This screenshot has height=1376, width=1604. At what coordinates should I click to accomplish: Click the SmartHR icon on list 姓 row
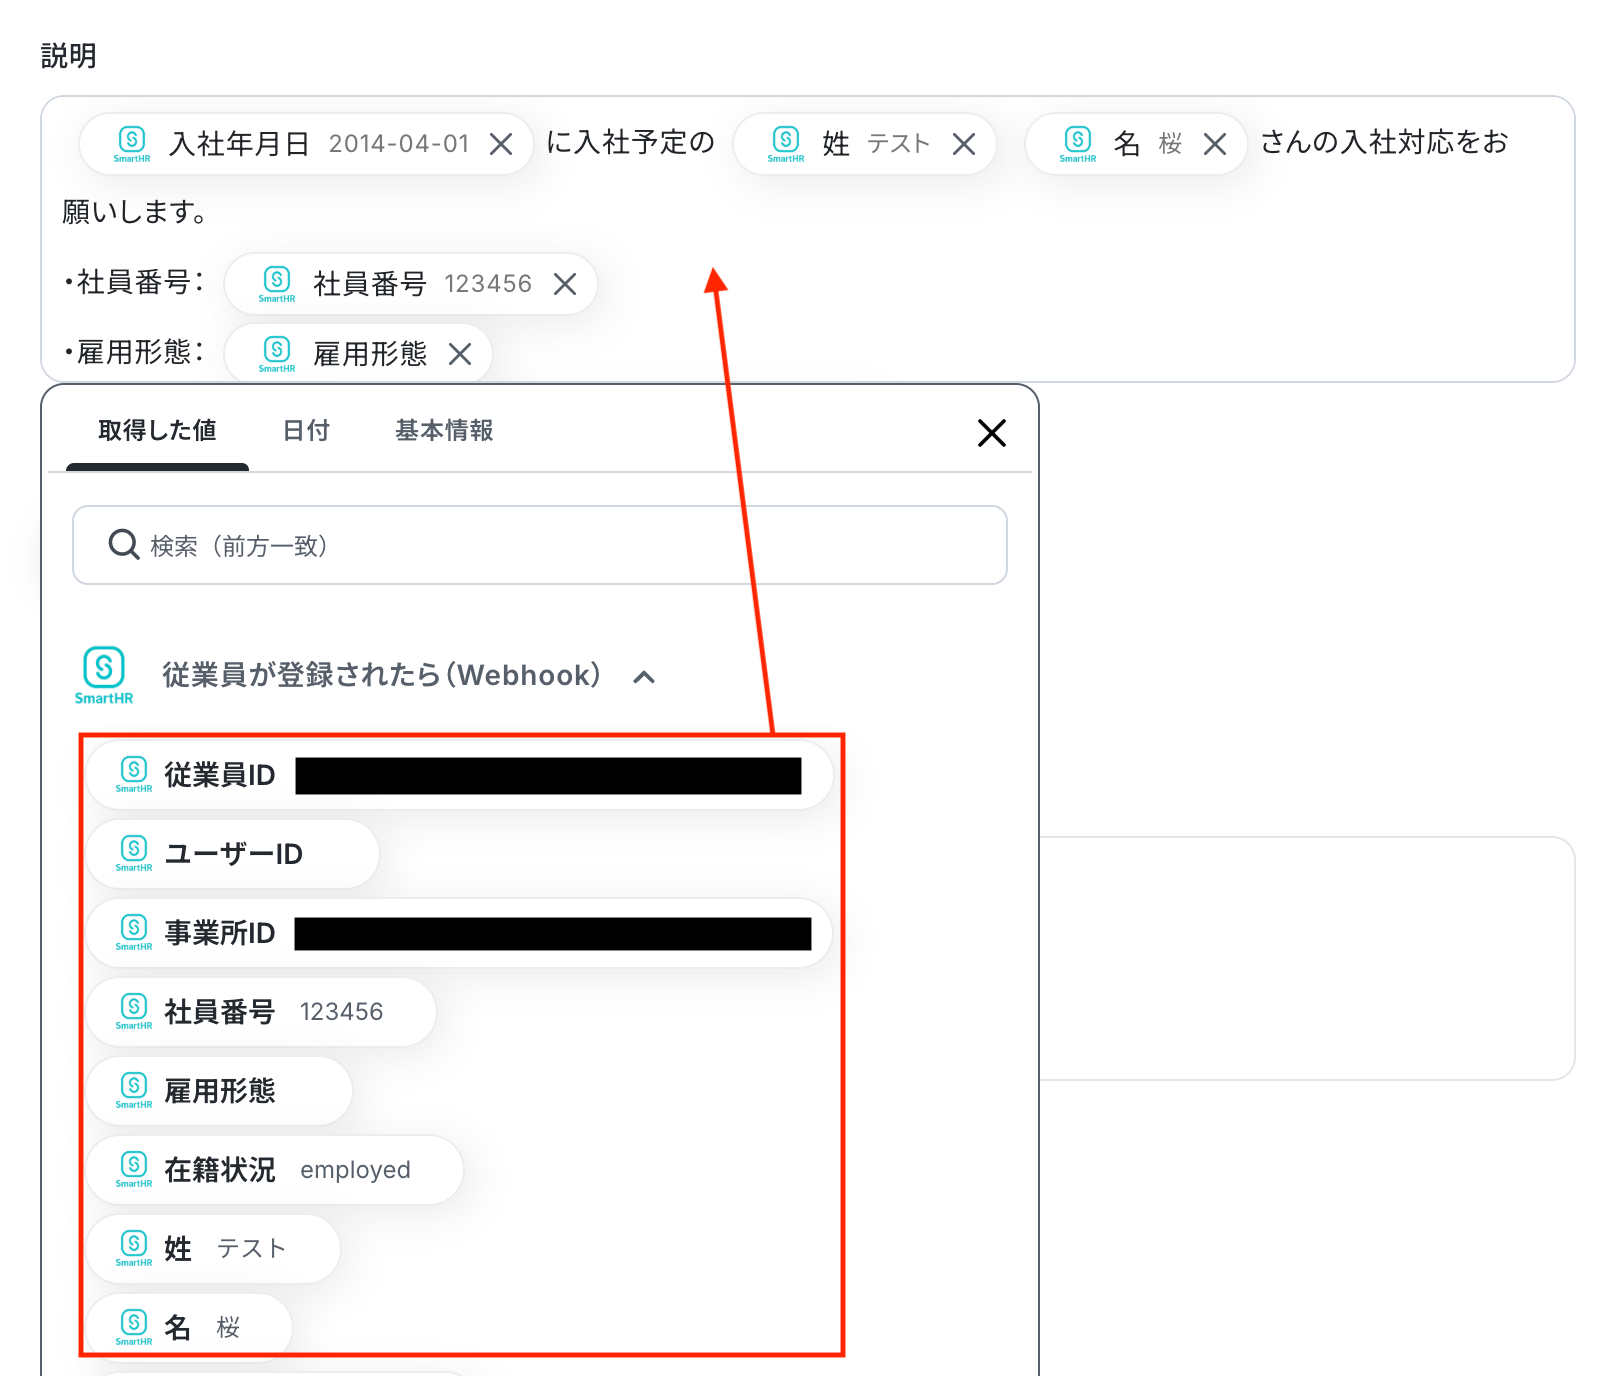pyautogui.click(x=134, y=1248)
